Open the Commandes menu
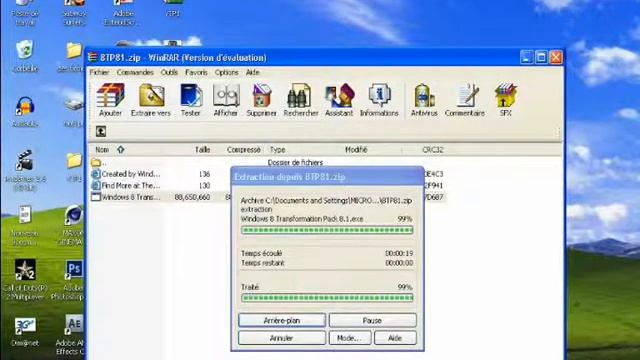Screen dimensions: 640x360 (x=135, y=72)
